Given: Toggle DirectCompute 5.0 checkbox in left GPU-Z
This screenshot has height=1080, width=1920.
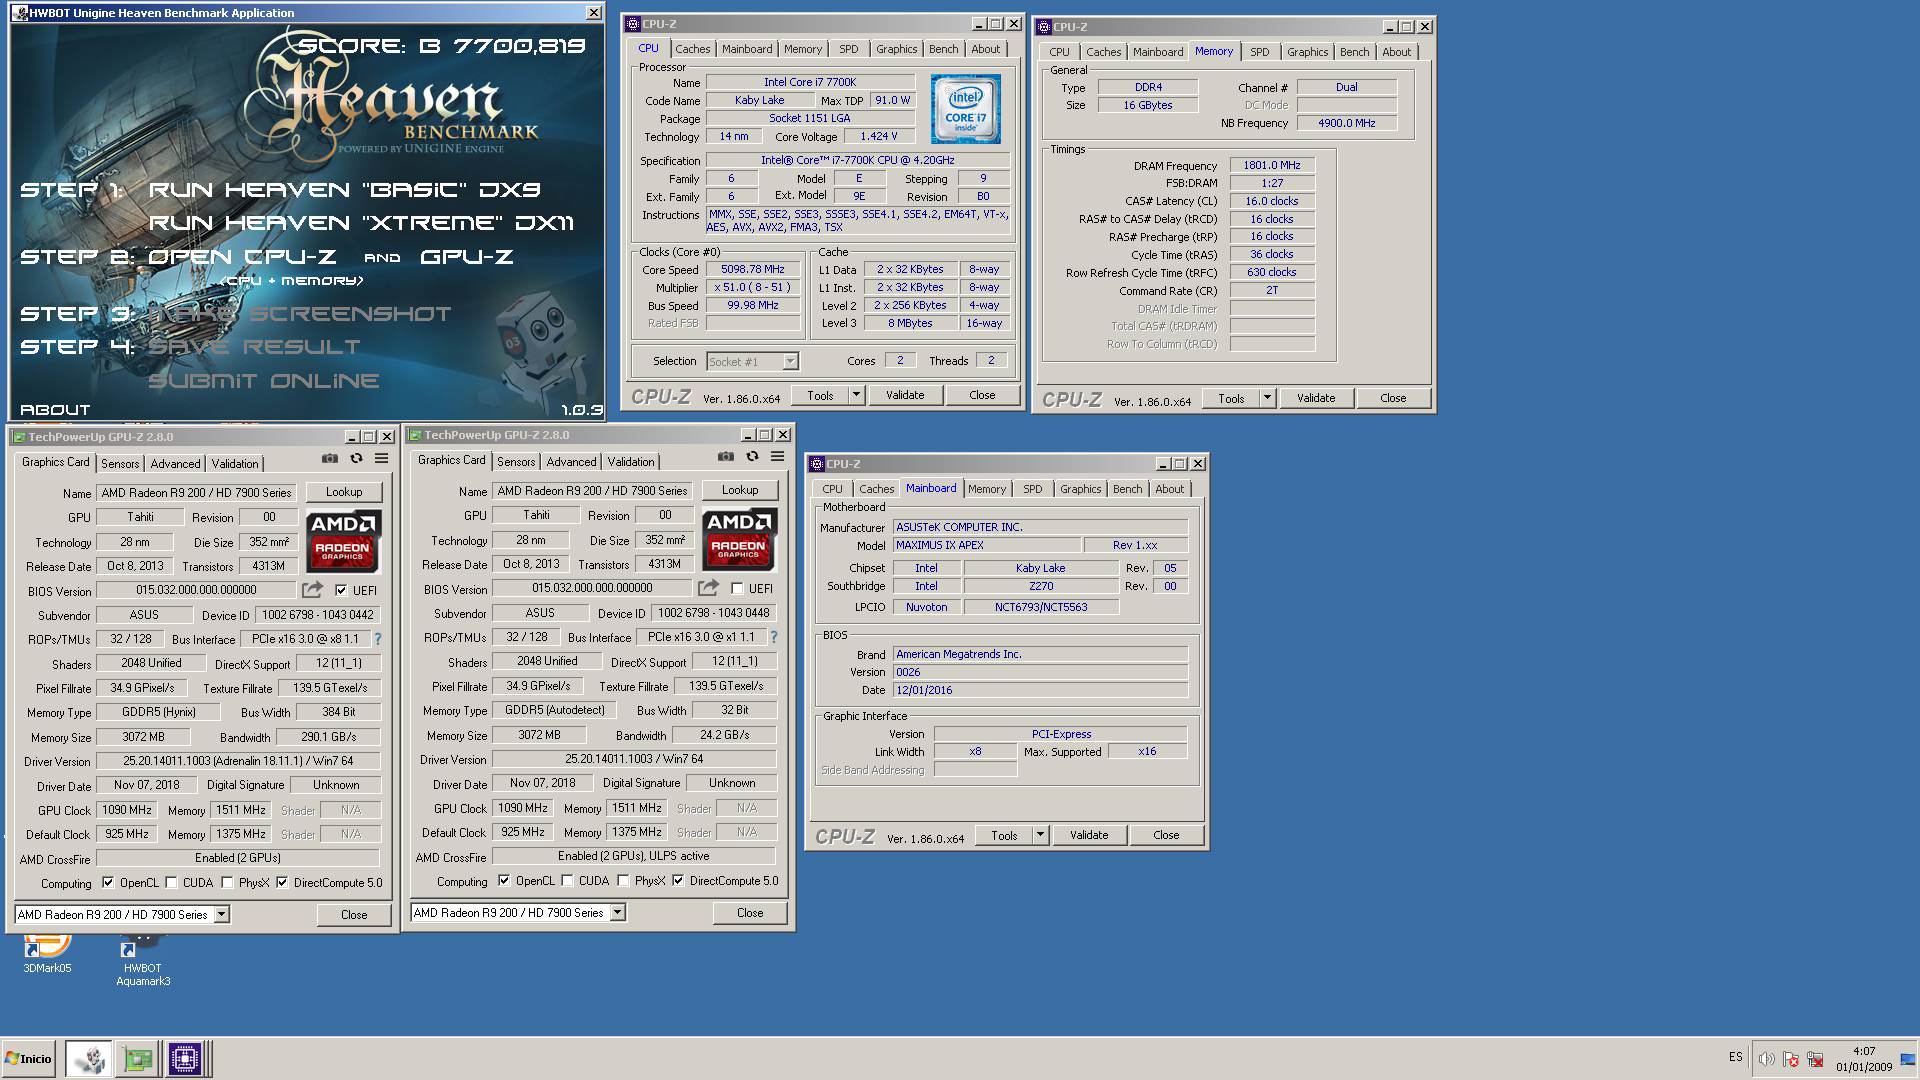Looking at the screenshot, I should coord(282,883).
